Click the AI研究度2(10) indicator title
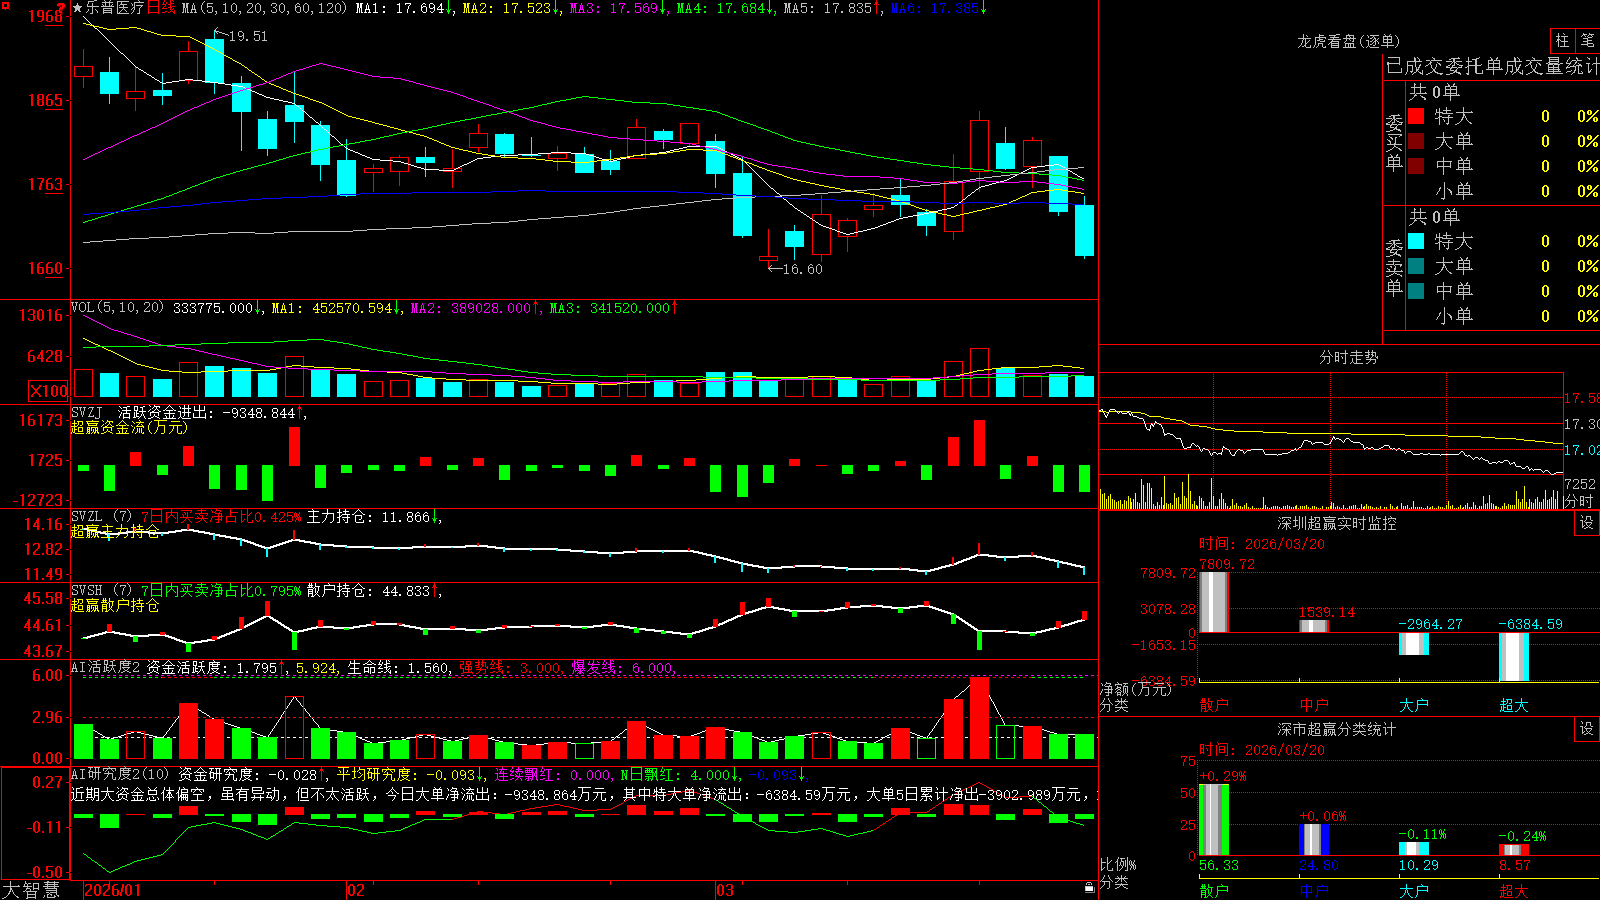Image resolution: width=1600 pixels, height=900 pixels. [x=120, y=774]
